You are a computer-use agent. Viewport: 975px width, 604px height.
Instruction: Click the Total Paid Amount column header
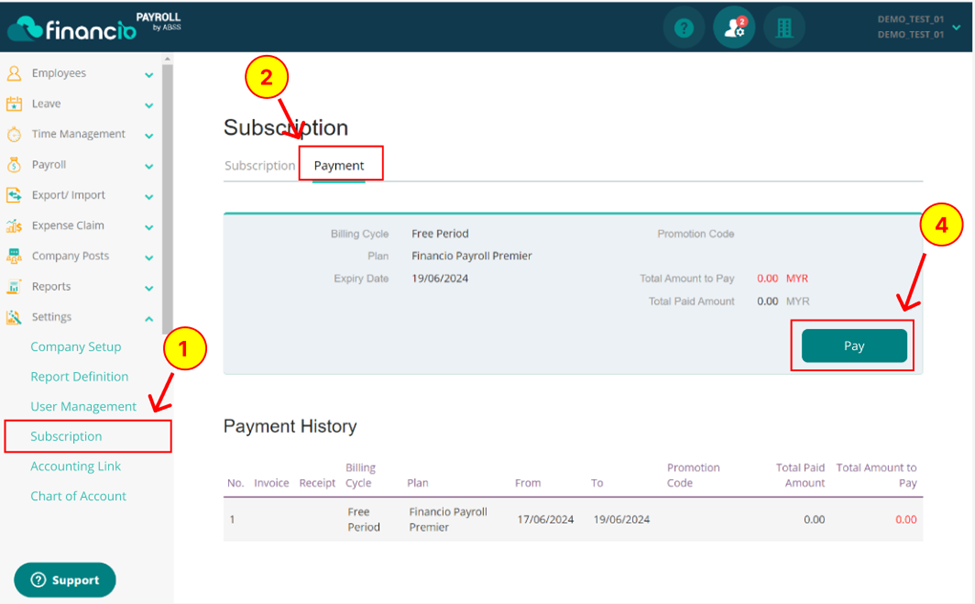point(800,475)
